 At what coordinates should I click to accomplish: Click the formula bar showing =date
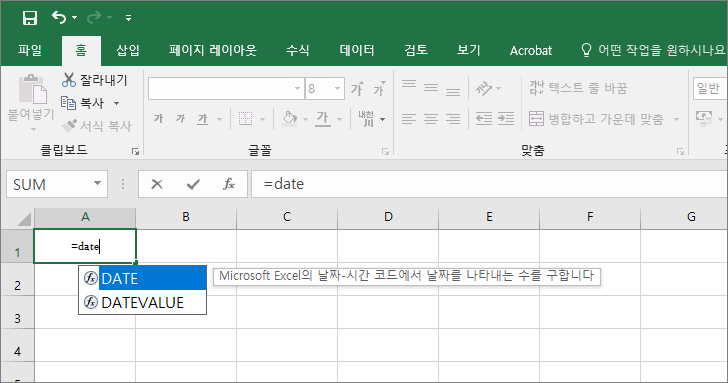[x=489, y=184]
